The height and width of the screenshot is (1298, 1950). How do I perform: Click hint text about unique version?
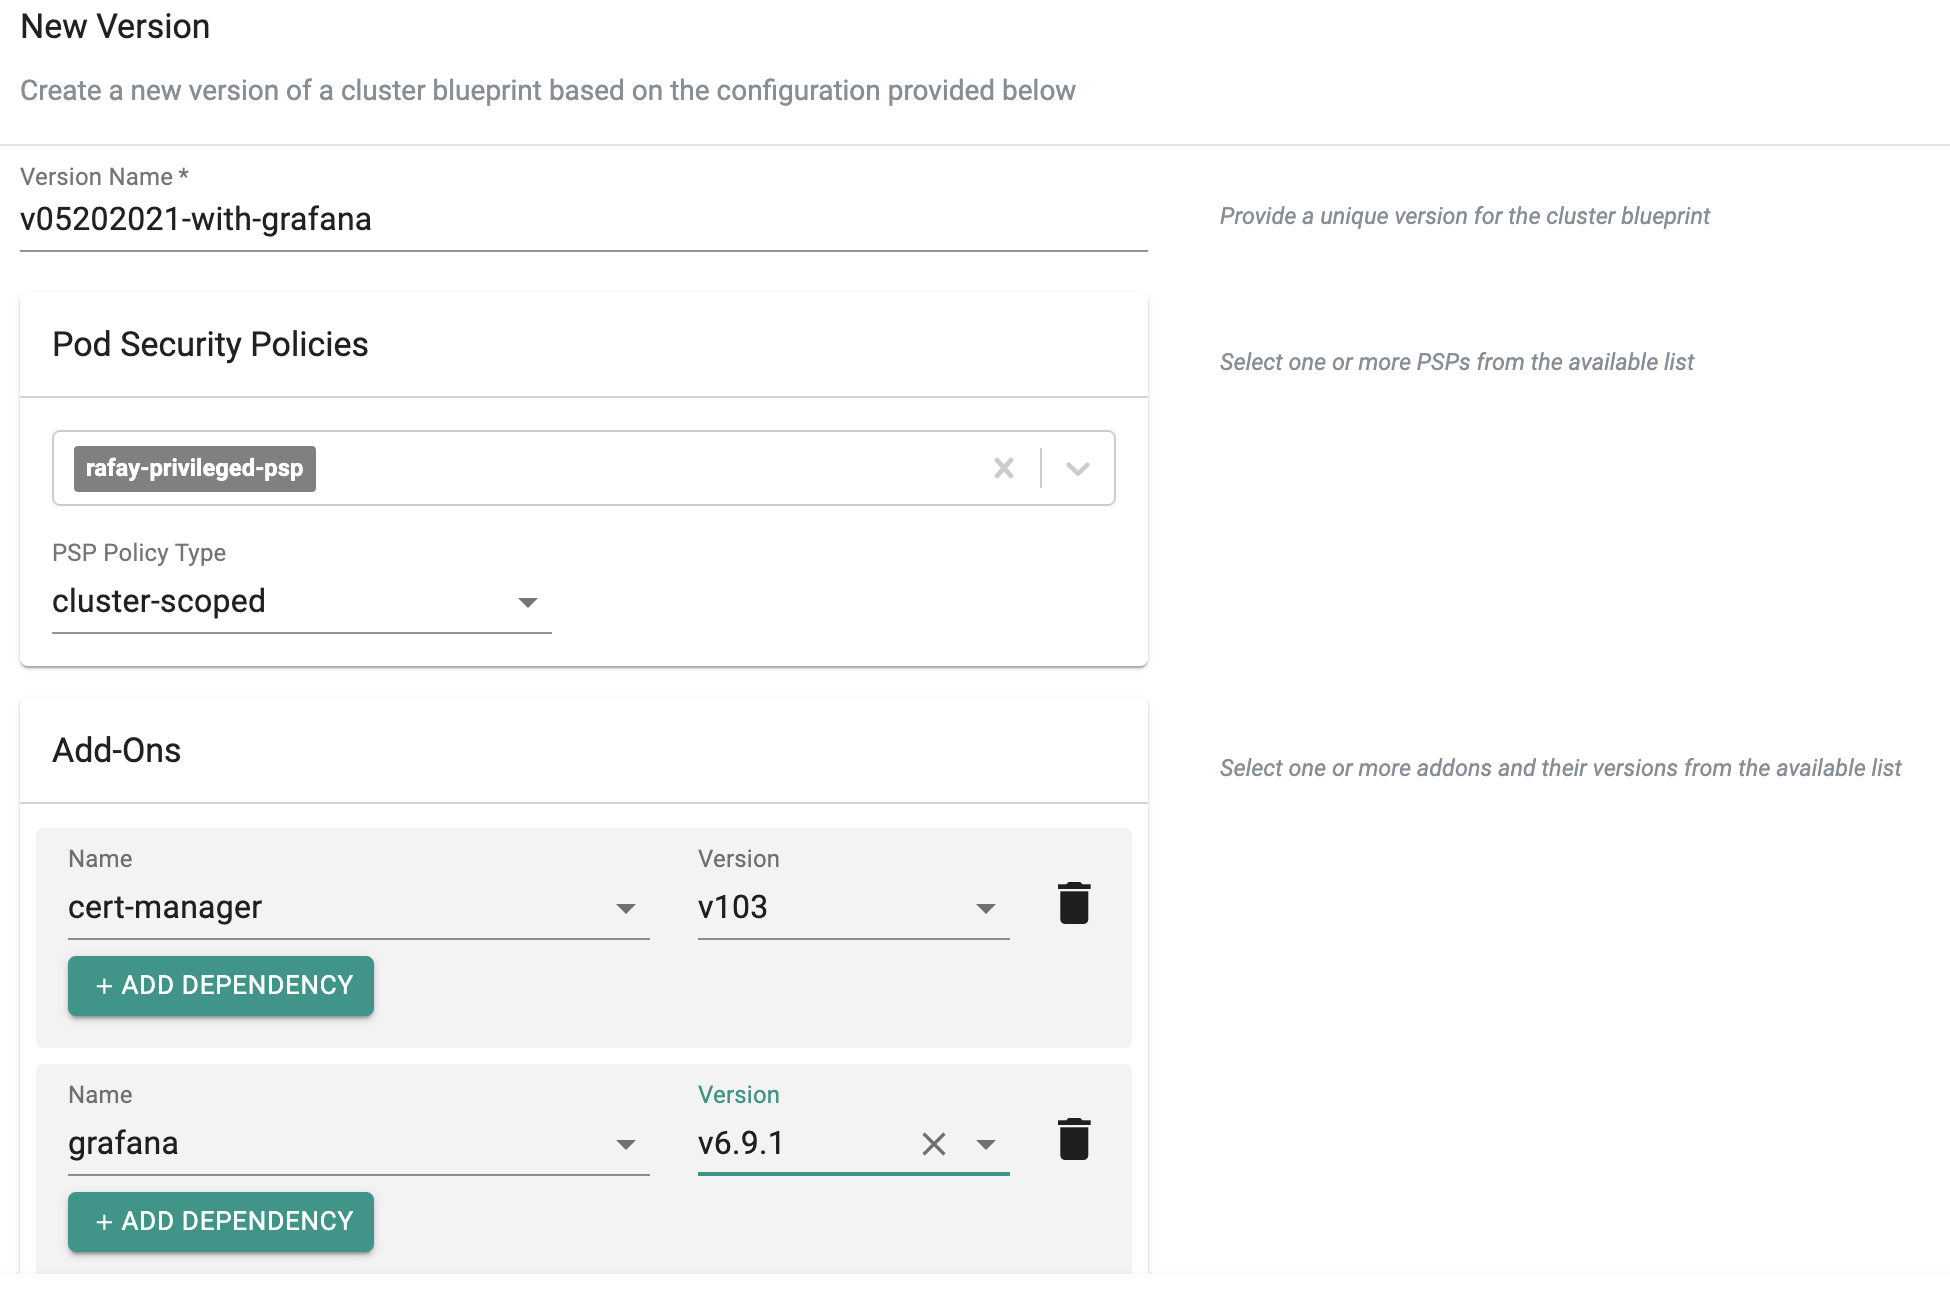pyautogui.click(x=1464, y=216)
